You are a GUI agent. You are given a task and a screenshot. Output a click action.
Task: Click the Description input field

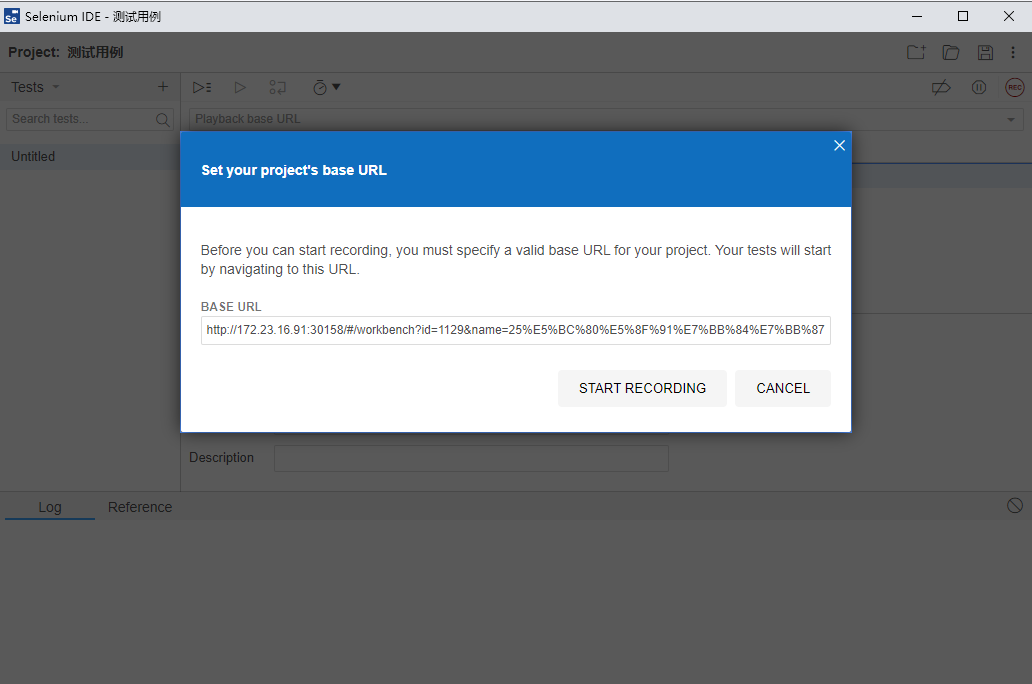[x=471, y=458]
